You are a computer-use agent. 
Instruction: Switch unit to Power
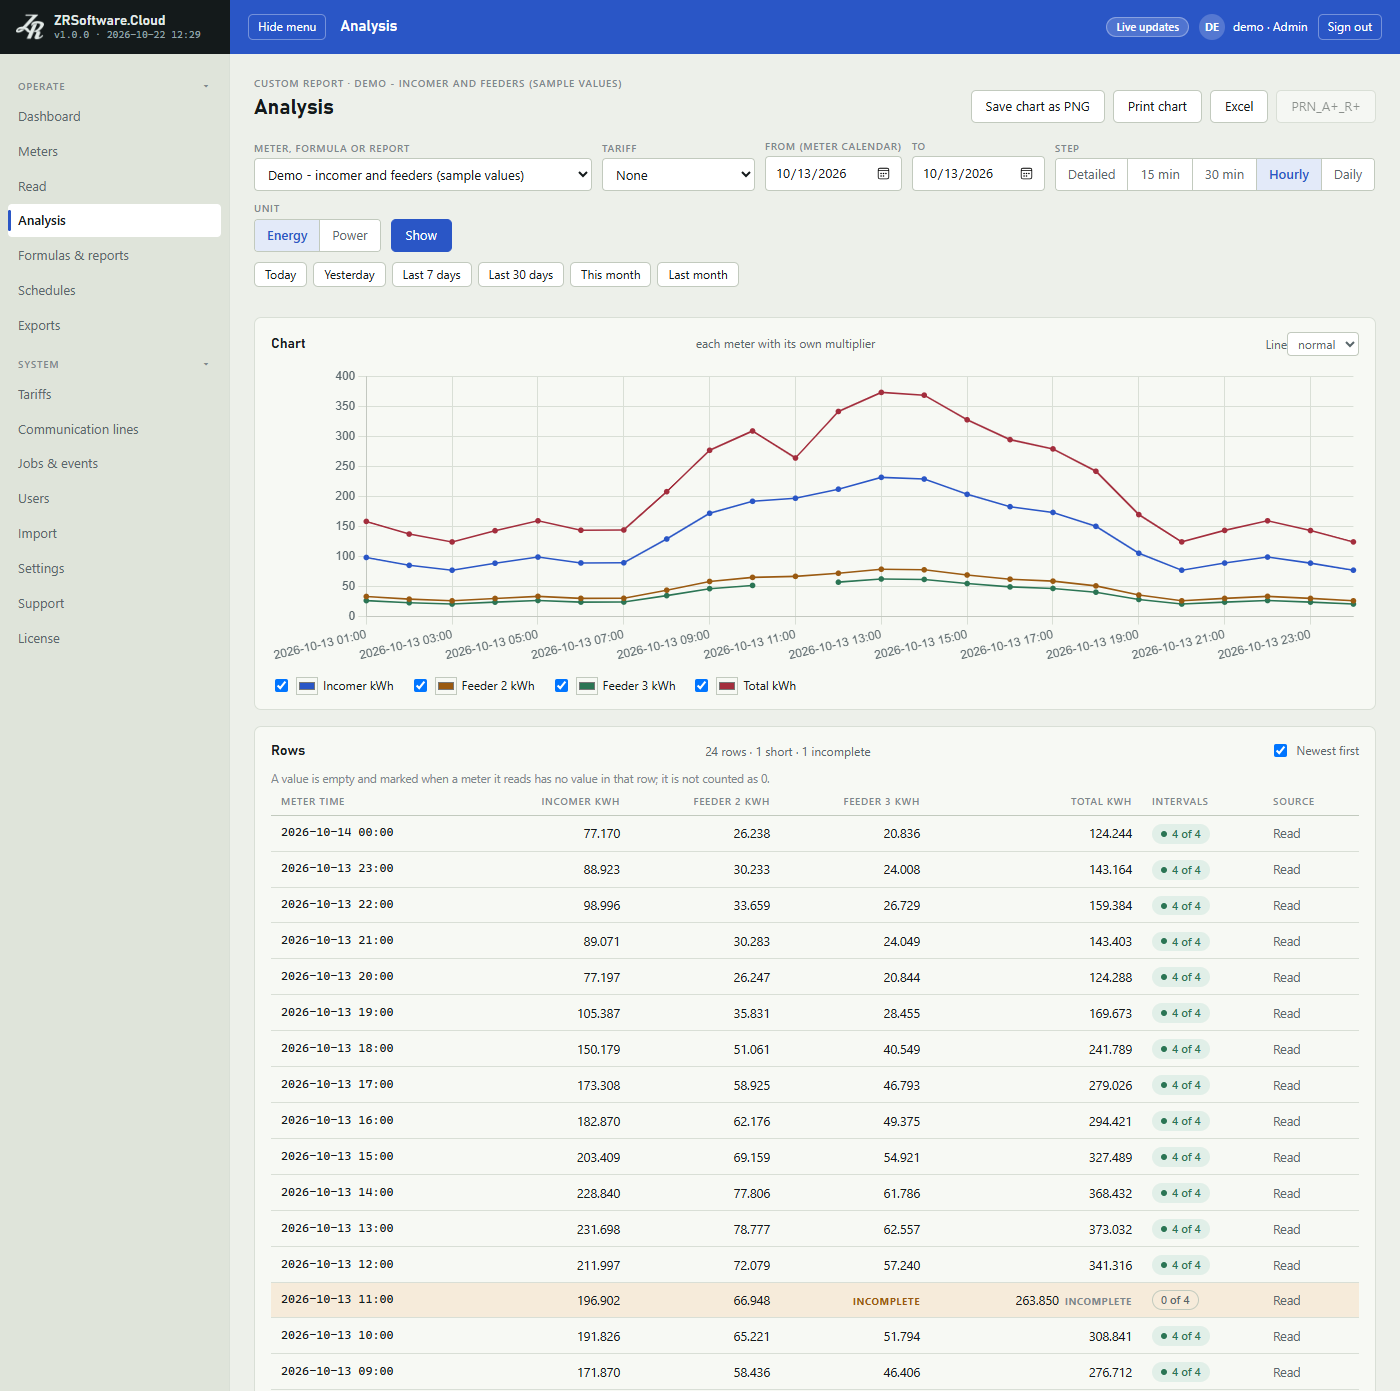[350, 236]
